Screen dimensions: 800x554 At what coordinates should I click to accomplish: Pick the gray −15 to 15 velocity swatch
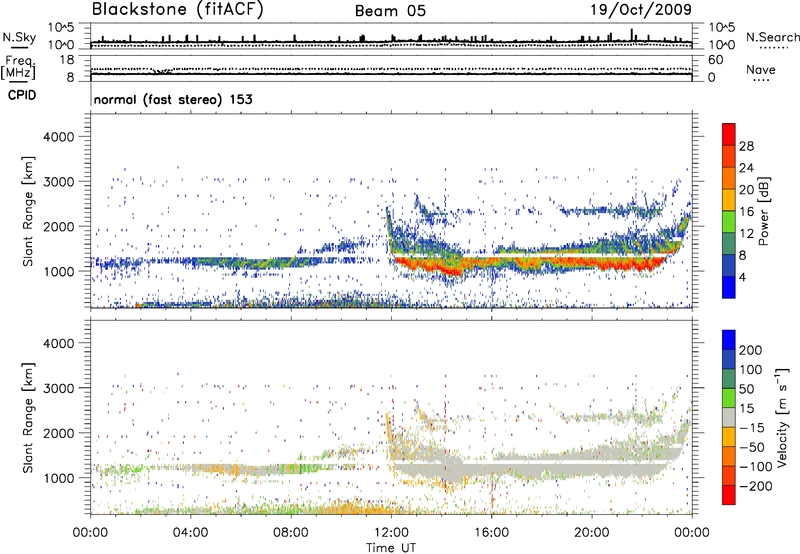pos(729,417)
